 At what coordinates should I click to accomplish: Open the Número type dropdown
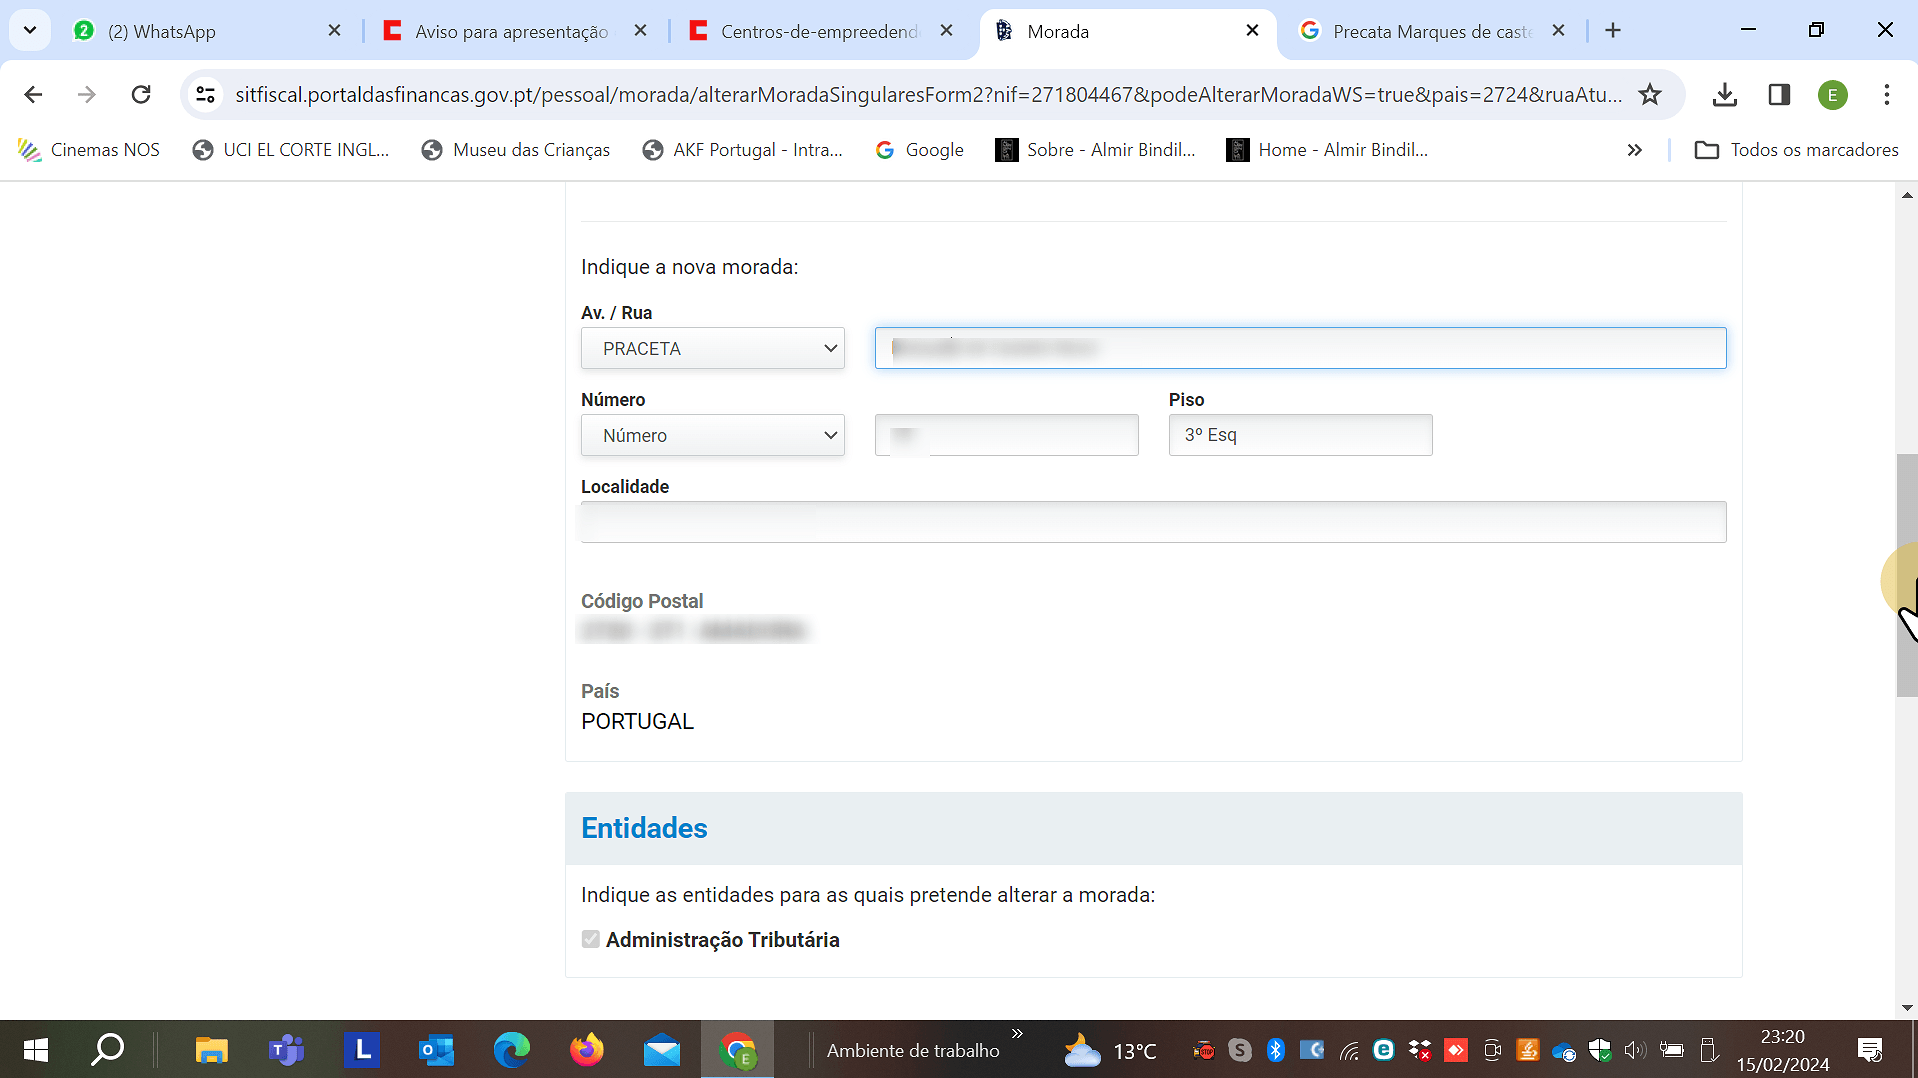pyautogui.click(x=713, y=435)
